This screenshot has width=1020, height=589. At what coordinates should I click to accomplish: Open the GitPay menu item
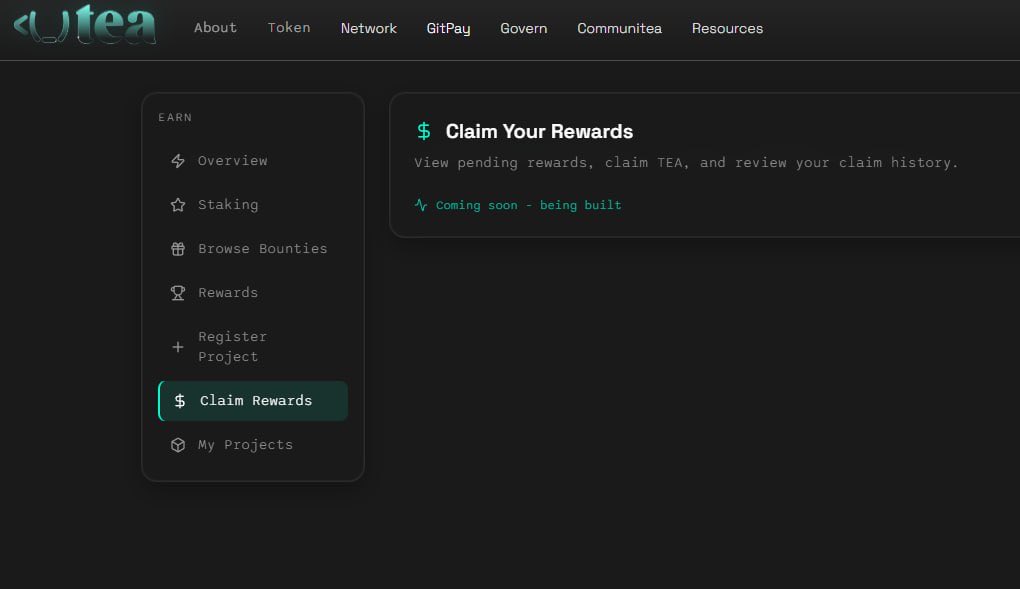coord(448,29)
